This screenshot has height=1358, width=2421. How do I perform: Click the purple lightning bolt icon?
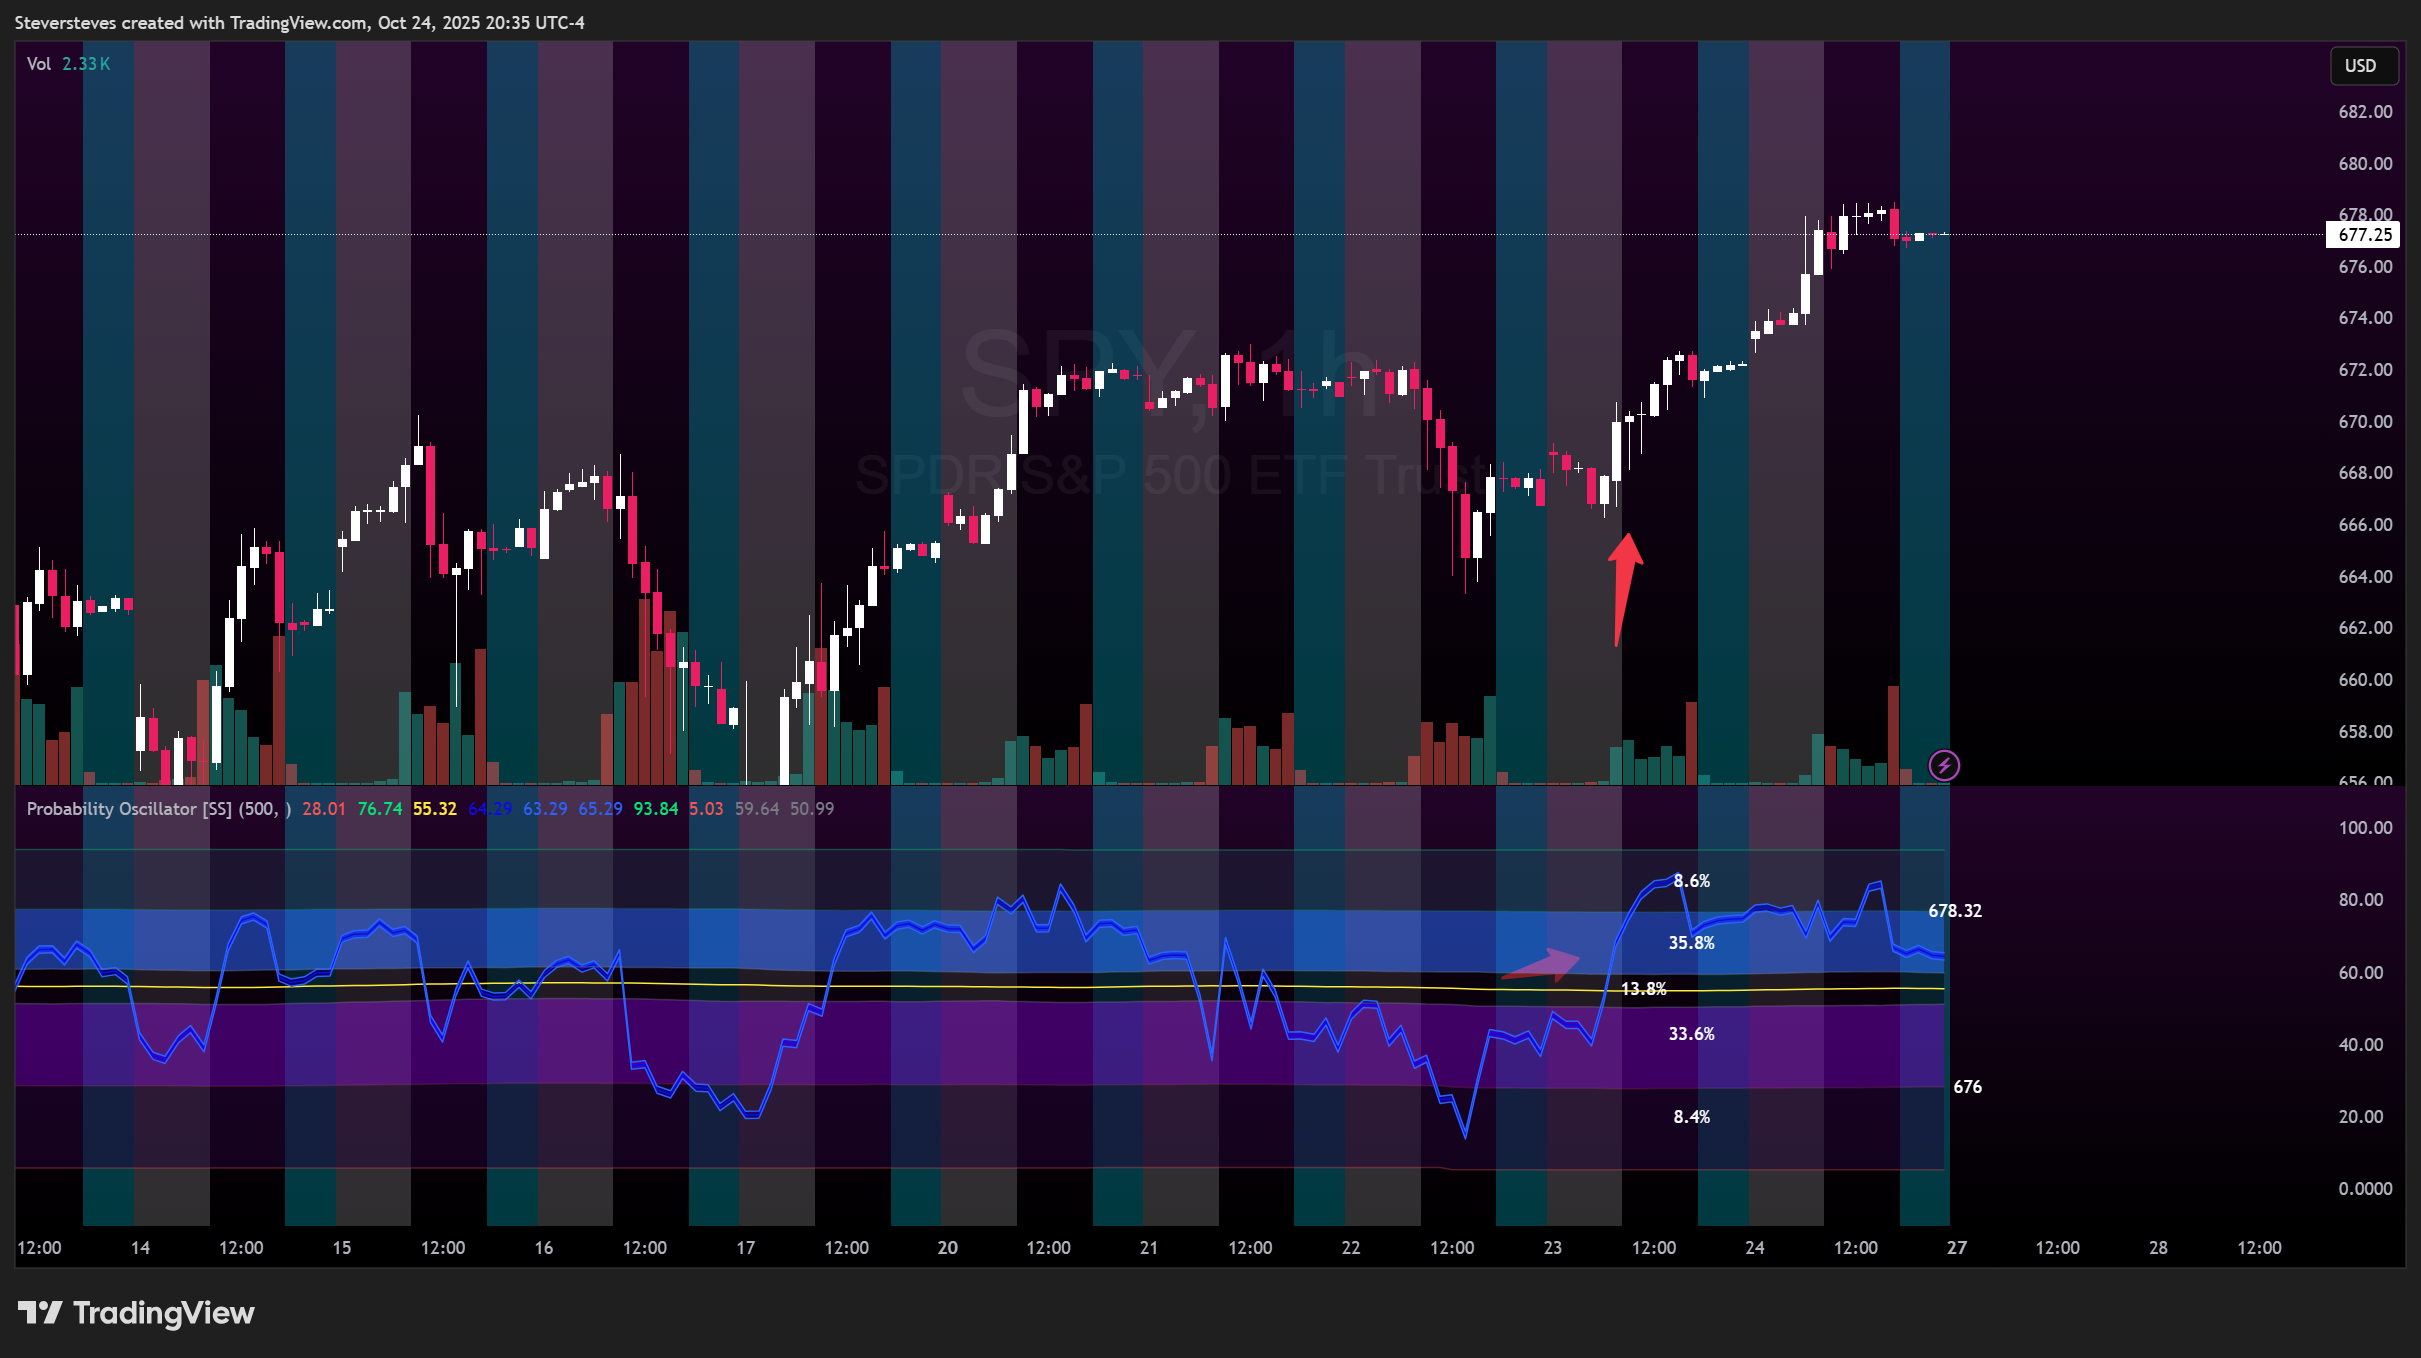pos(1944,766)
